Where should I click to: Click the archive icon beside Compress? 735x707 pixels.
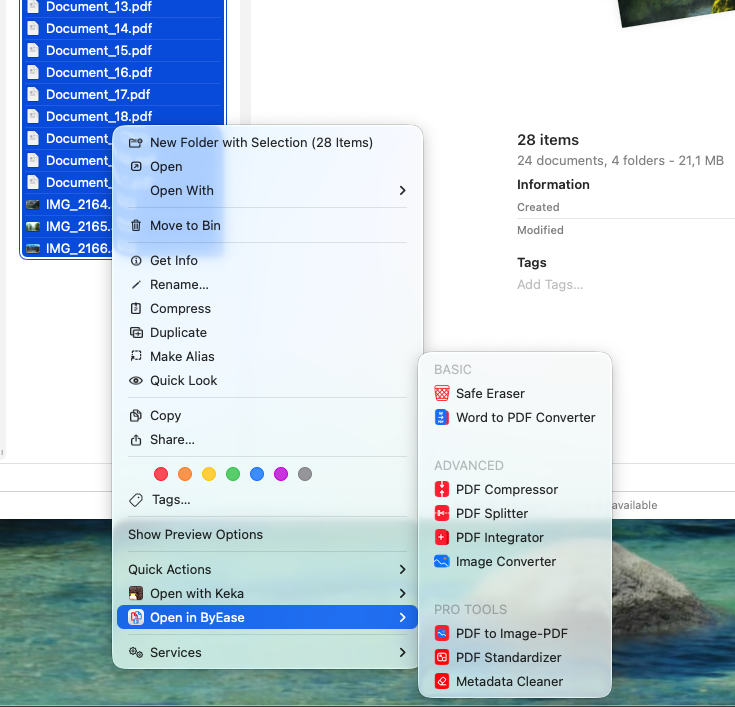(x=136, y=308)
